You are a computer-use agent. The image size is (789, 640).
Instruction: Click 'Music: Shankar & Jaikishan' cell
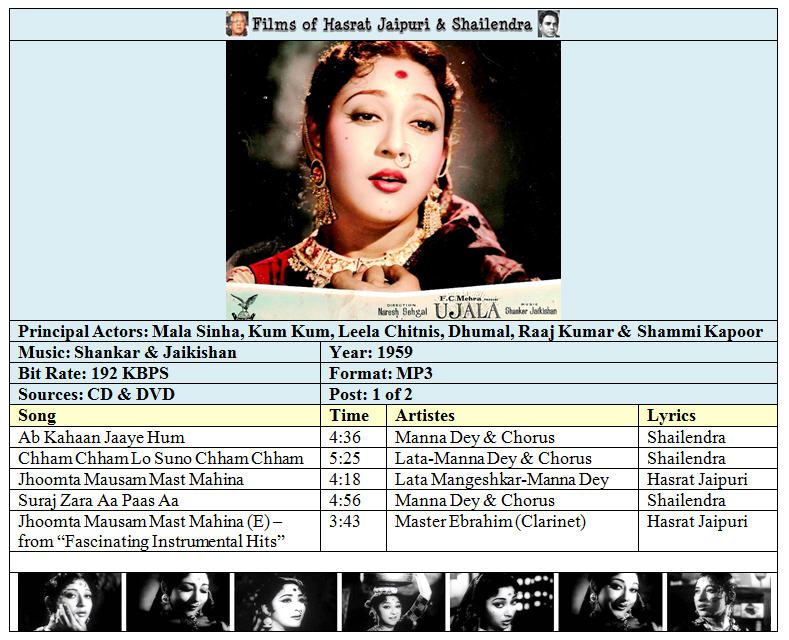tap(165, 353)
